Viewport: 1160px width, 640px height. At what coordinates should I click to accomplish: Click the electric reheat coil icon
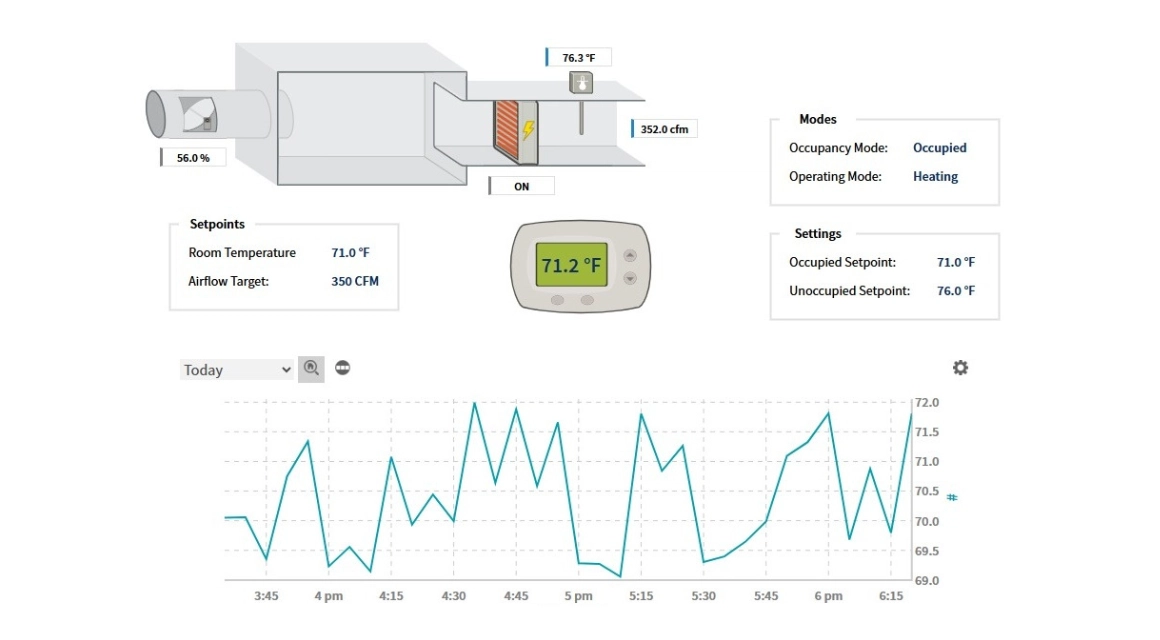pyautogui.click(x=516, y=132)
